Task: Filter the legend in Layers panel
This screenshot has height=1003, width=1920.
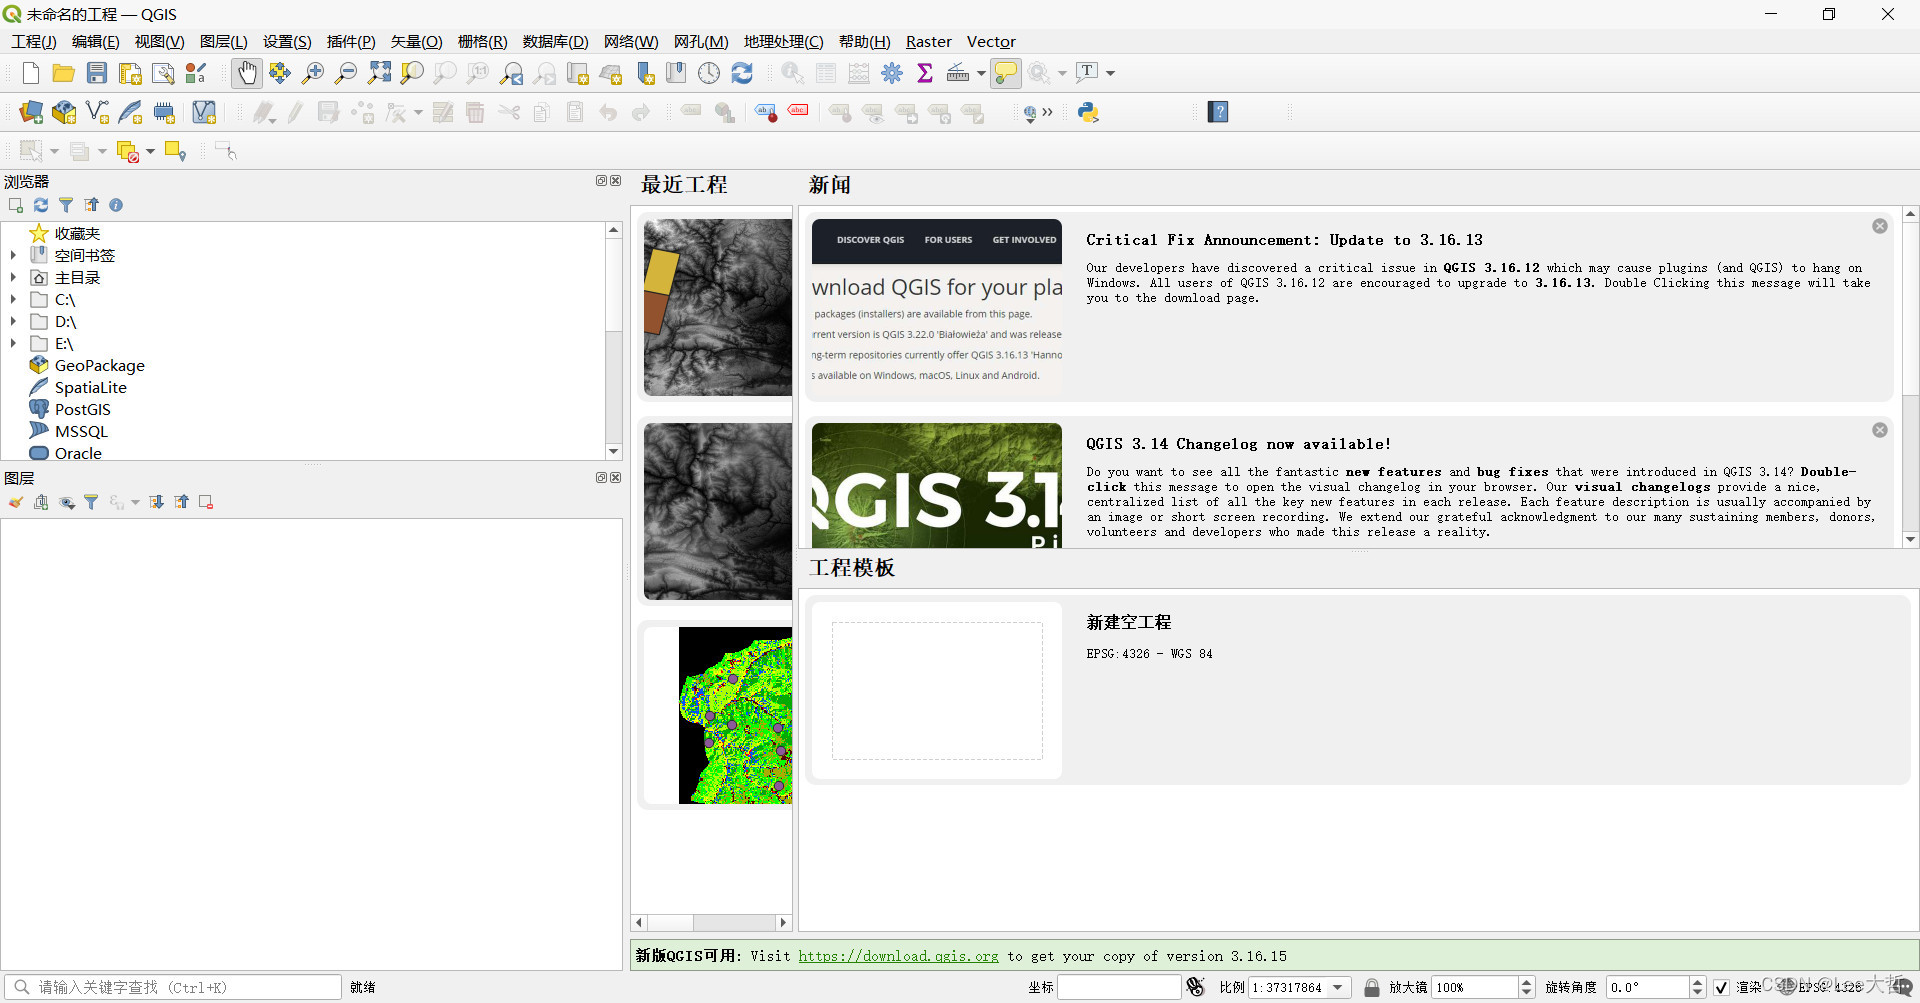Action: point(91,502)
